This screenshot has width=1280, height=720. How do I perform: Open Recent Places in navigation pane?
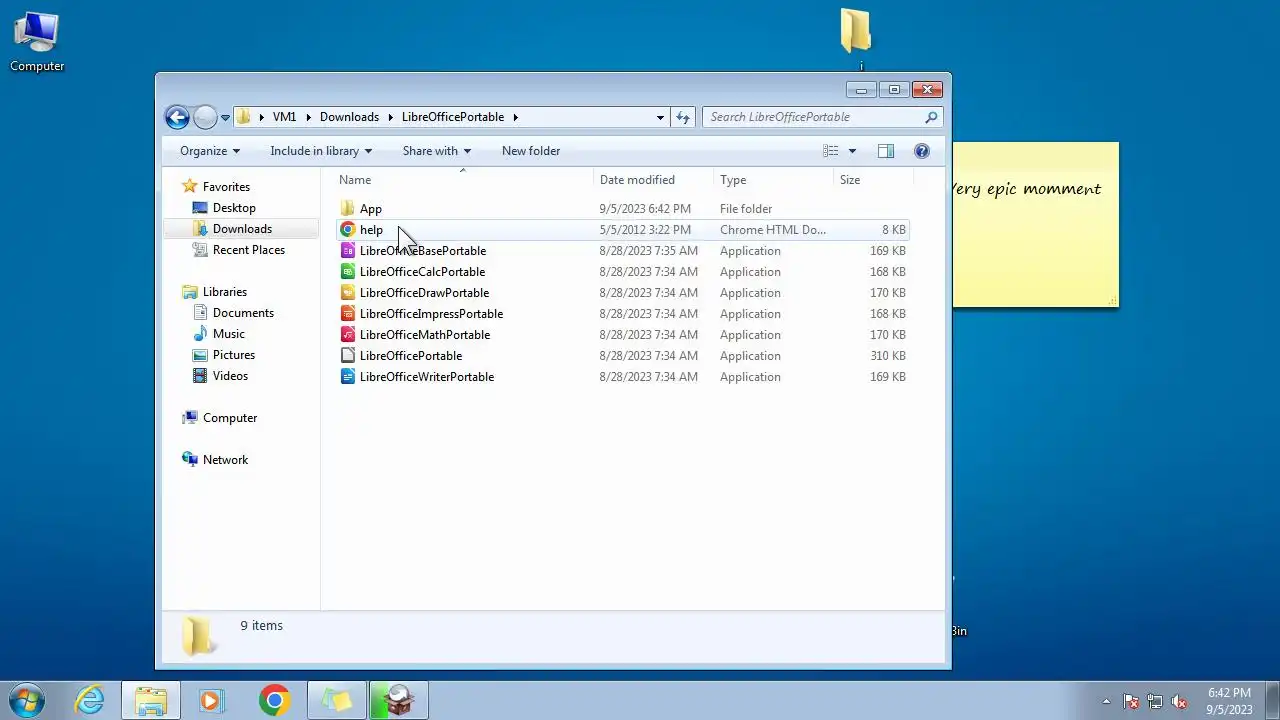coord(249,250)
